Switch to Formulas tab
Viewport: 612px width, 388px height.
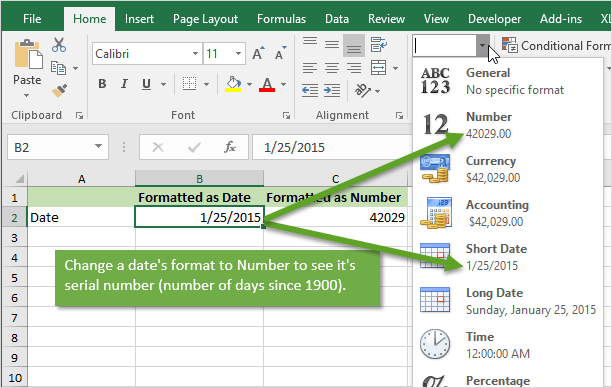(x=281, y=19)
